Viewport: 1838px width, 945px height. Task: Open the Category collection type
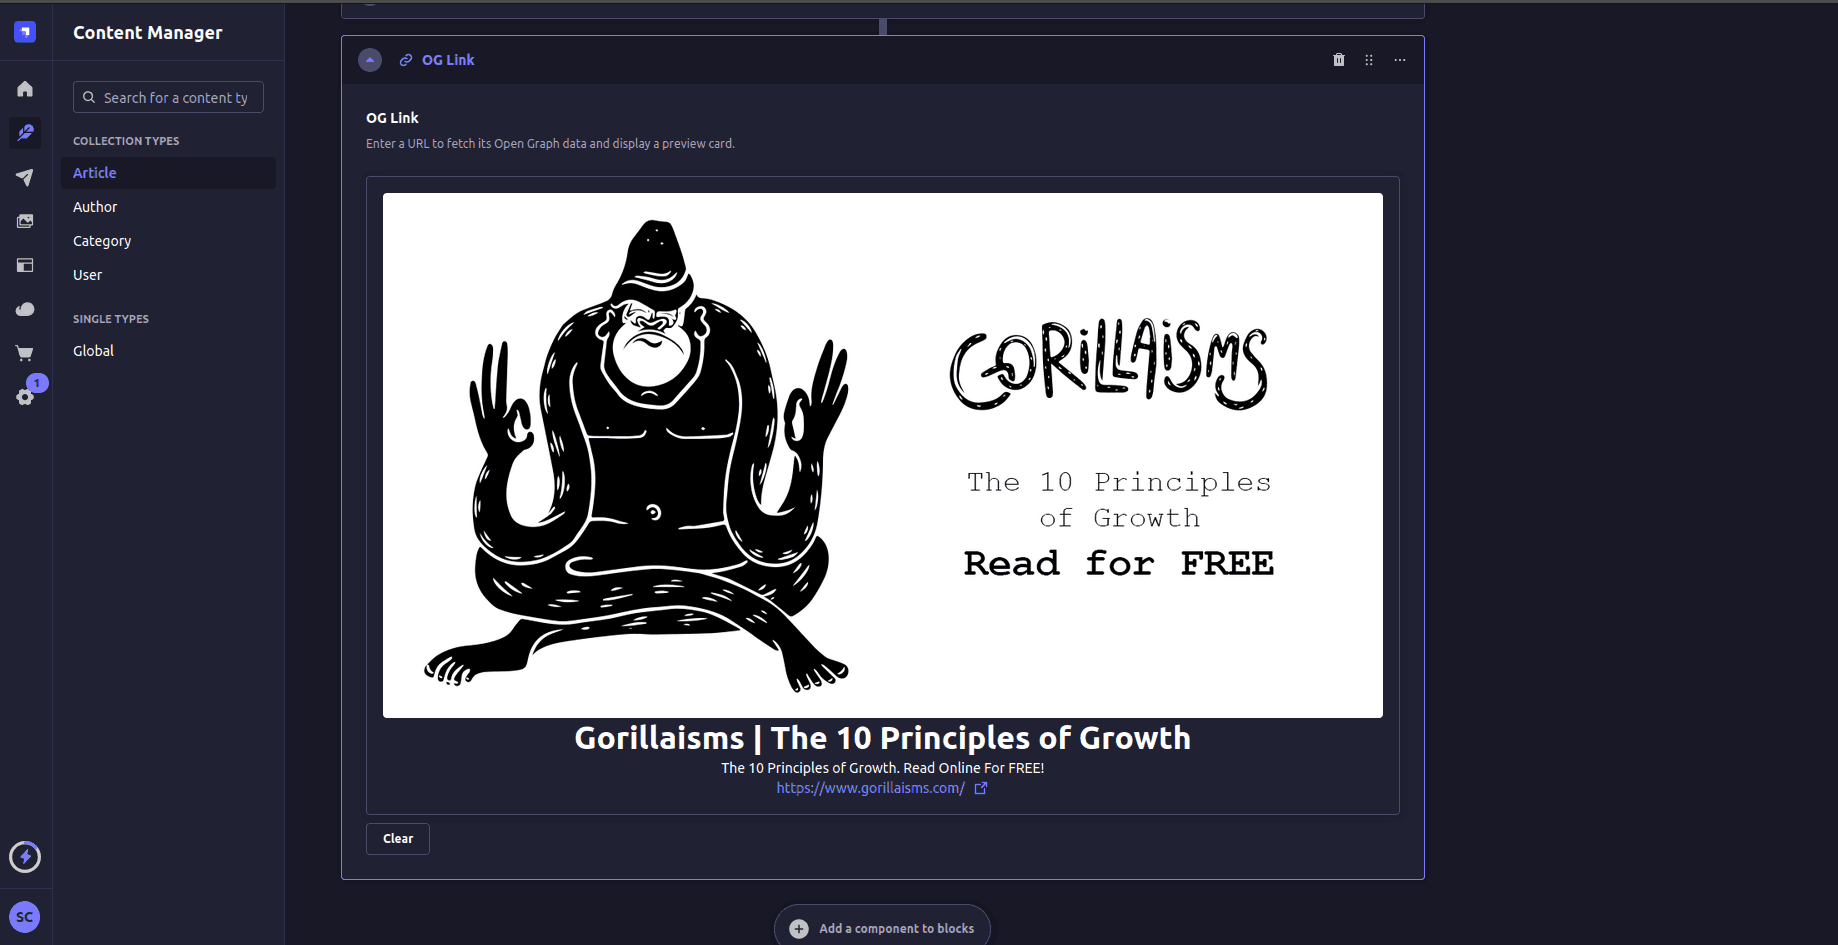[102, 241]
